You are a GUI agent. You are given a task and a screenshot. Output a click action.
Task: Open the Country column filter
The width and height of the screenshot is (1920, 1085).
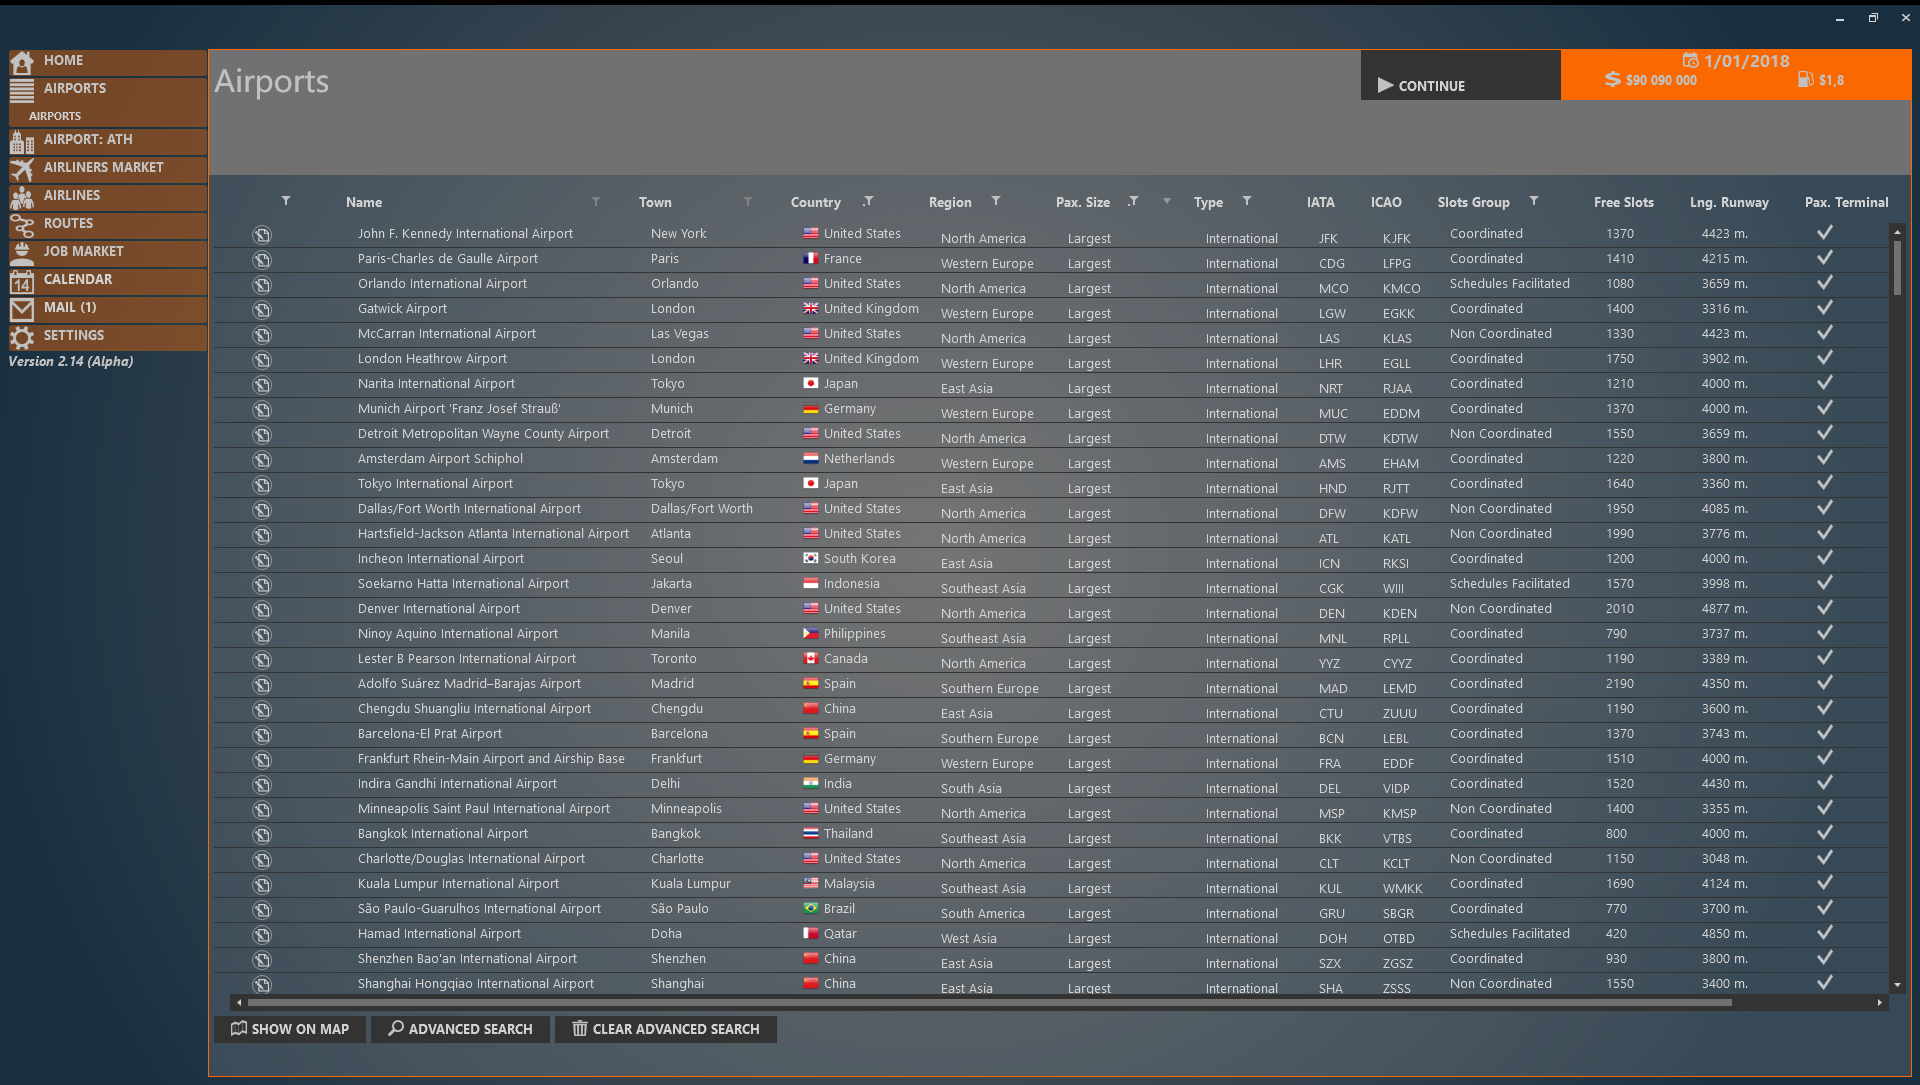(868, 201)
